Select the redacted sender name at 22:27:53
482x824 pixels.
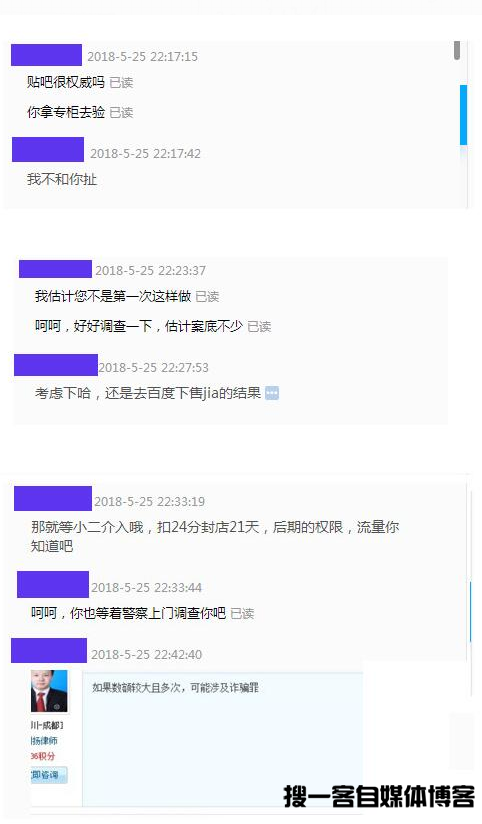pyautogui.click(x=56, y=365)
